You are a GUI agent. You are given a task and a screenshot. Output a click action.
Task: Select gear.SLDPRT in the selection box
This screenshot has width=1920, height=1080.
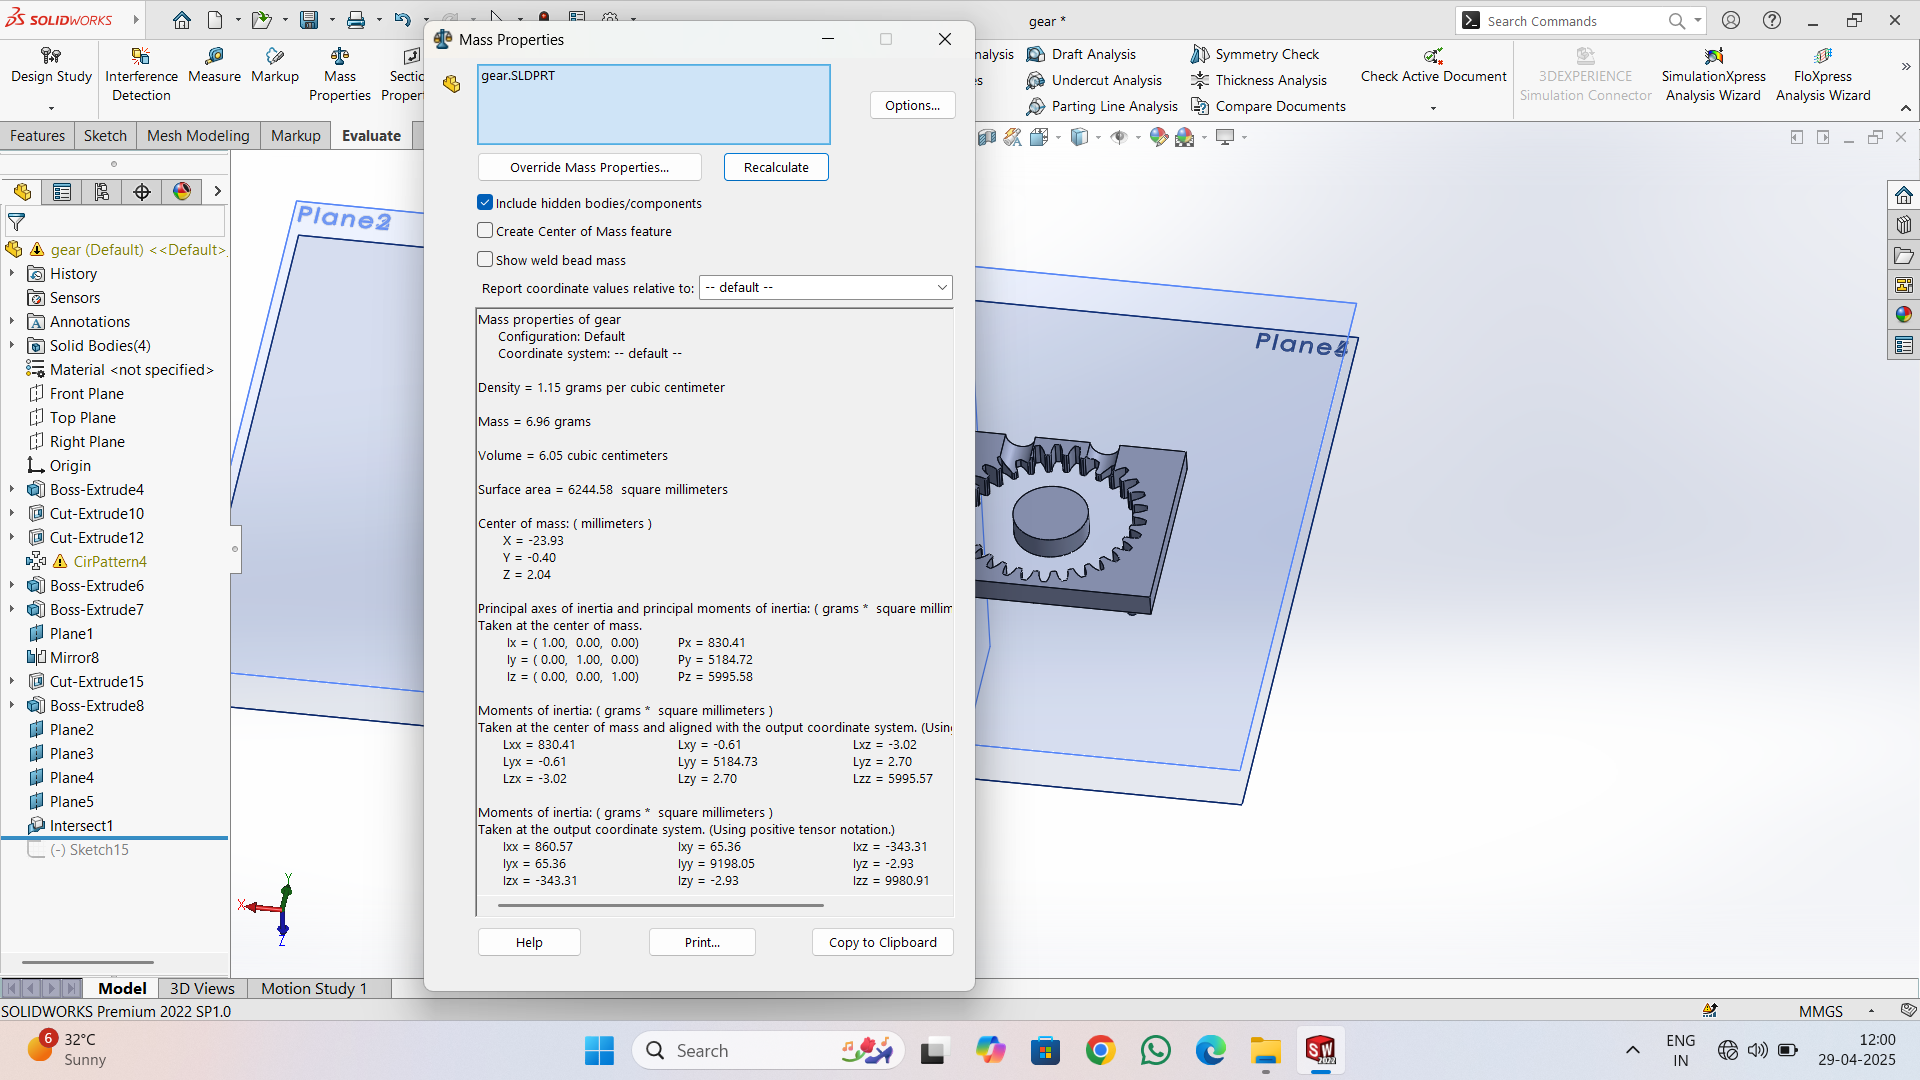(x=518, y=75)
